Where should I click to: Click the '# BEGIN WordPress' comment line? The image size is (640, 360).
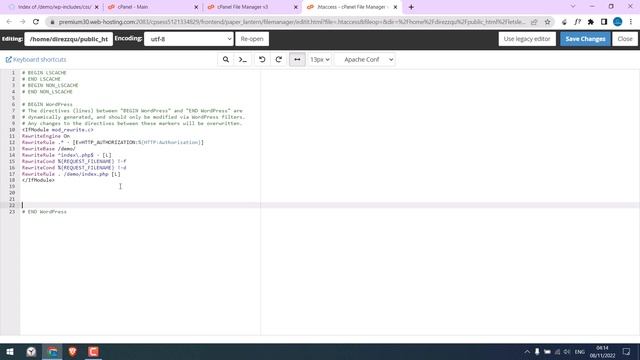[x=47, y=104]
